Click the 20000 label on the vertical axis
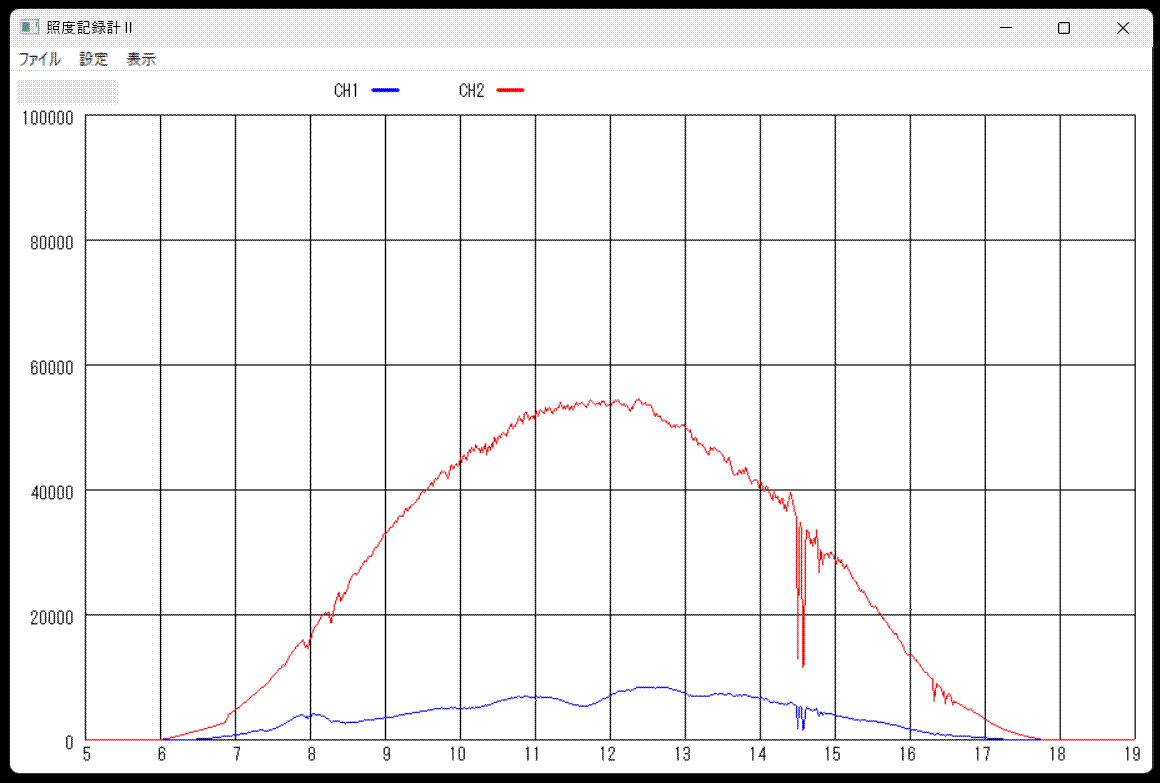 point(52,617)
